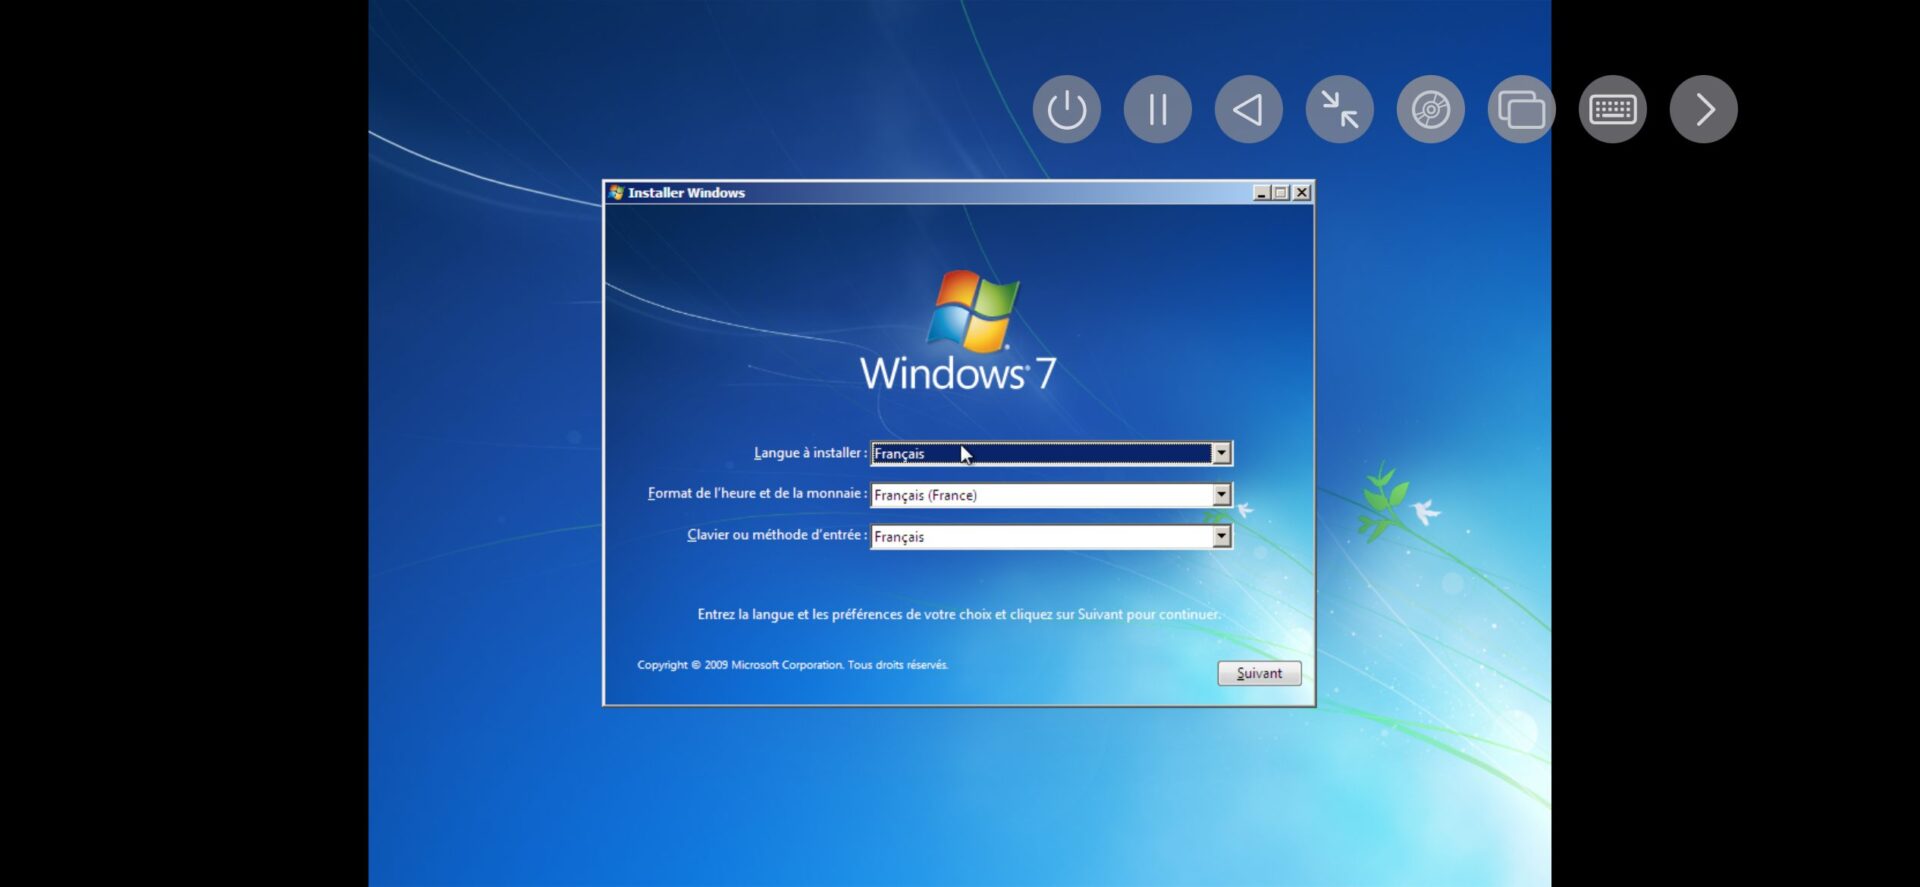Click the 'Clavier ou méthode d'entrée :' label
1920x887 pixels.
pyautogui.click(x=777, y=535)
